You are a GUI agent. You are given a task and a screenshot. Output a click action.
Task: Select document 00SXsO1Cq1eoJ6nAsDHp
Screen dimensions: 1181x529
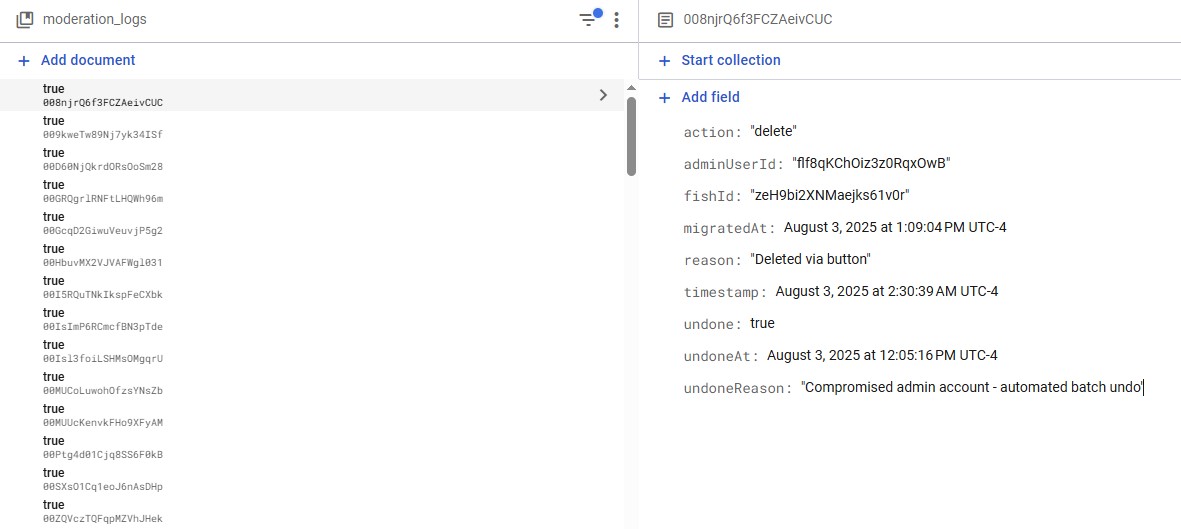313,479
